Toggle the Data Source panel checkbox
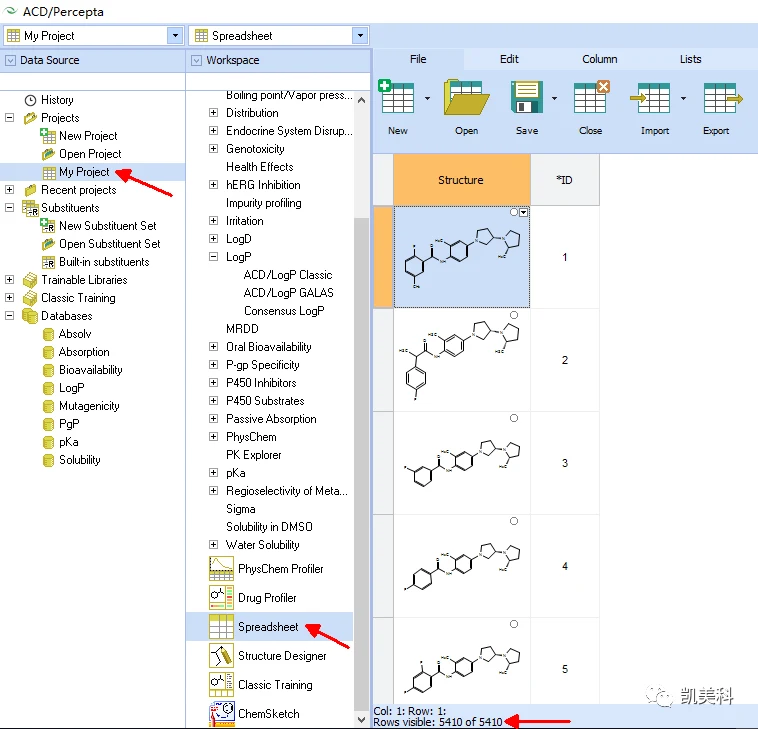The height and width of the screenshot is (729, 758). (x=10, y=60)
